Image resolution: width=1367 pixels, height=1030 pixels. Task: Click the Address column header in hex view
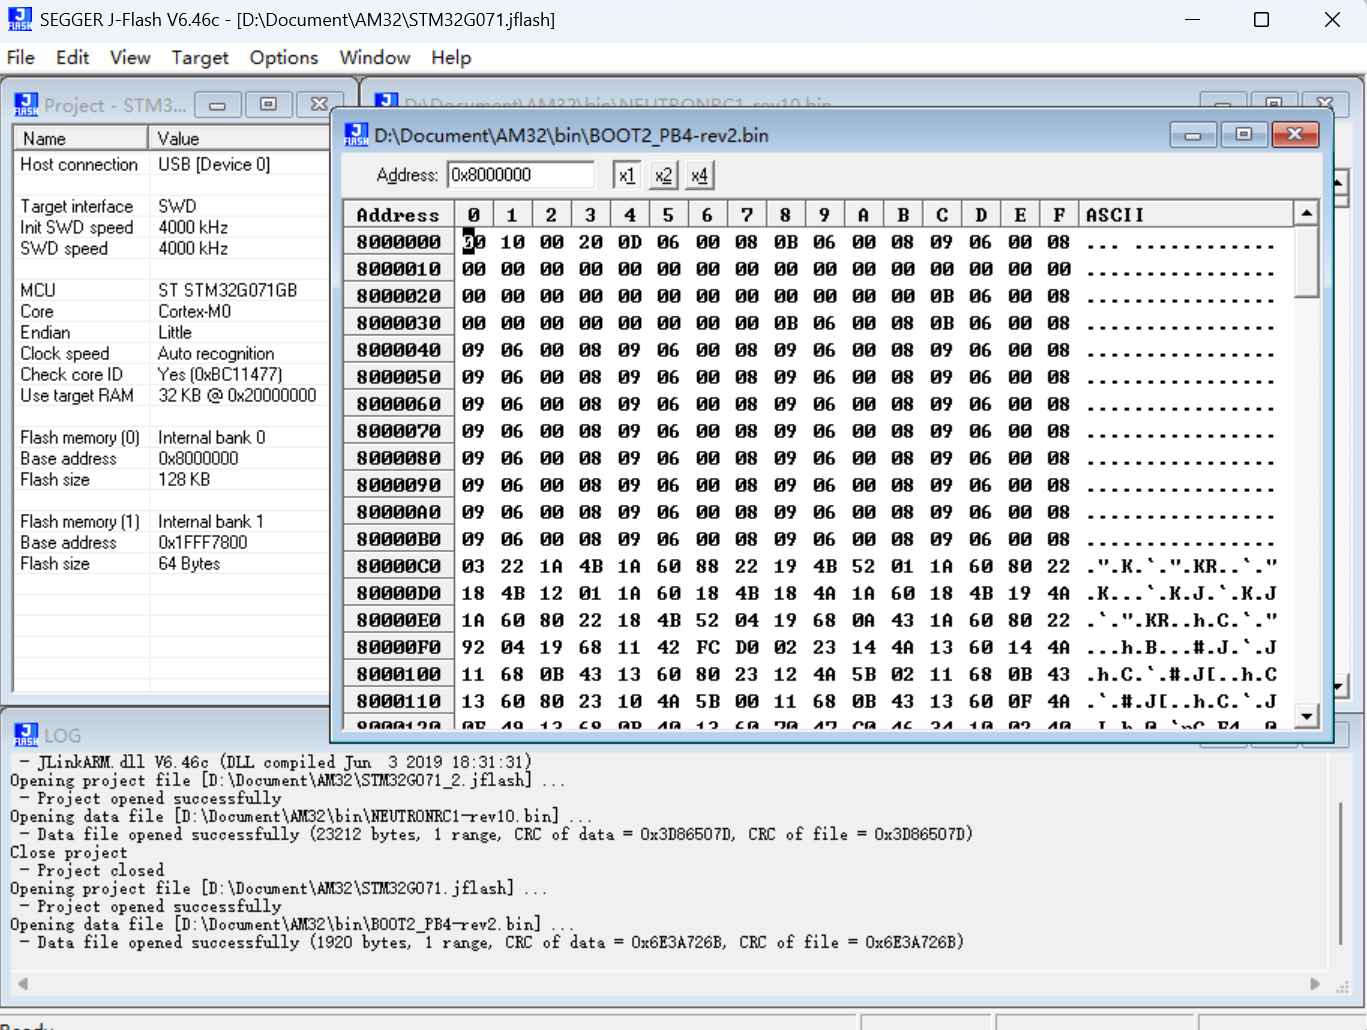pyautogui.click(x=399, y=215)
